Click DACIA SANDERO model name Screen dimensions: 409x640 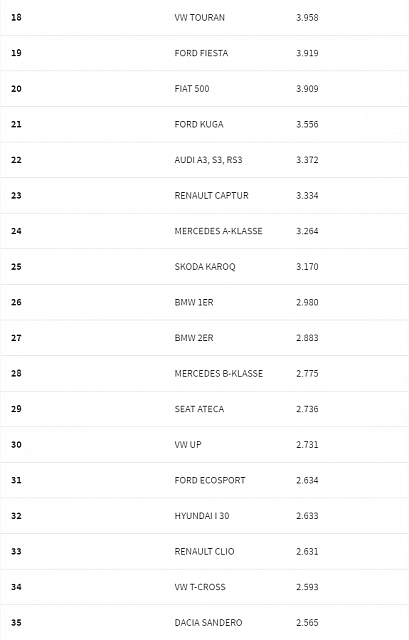pos(208,622)
